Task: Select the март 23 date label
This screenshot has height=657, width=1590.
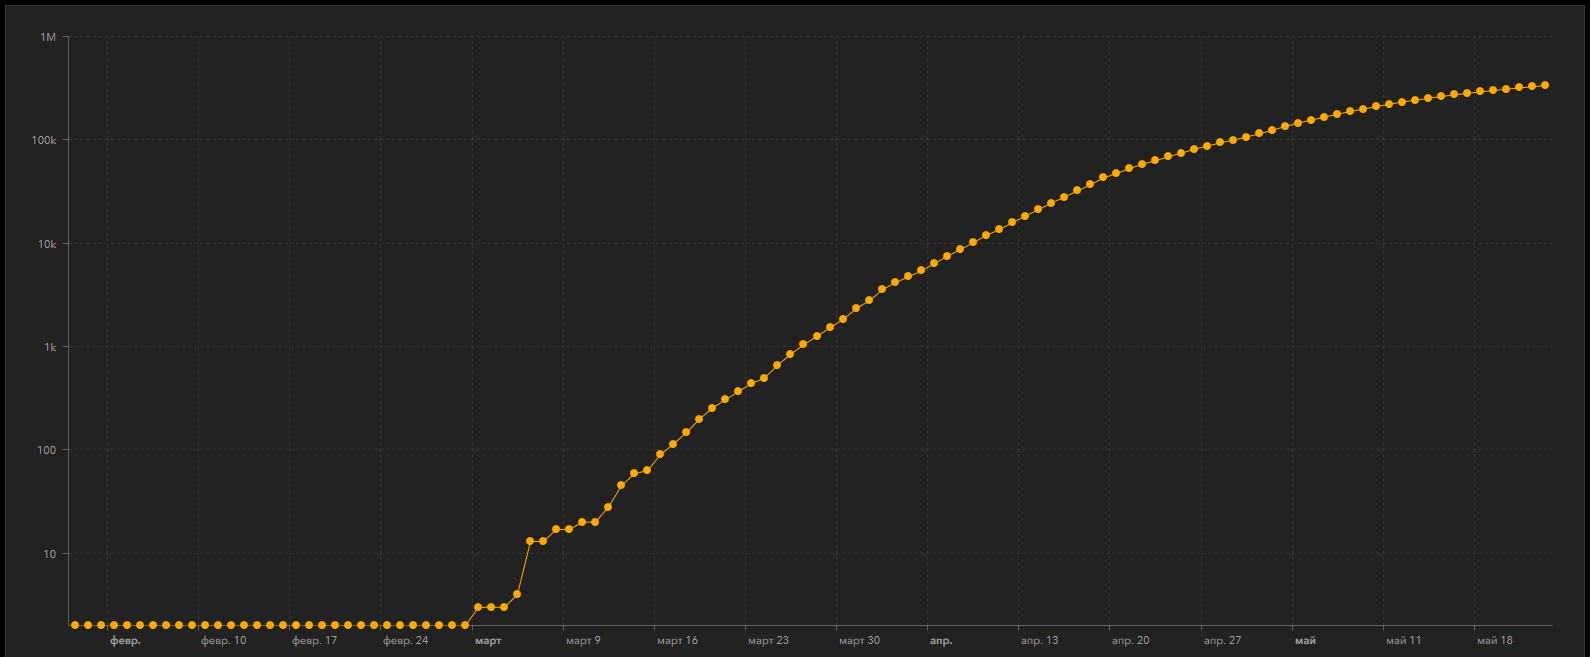Action: pos(768,641)
